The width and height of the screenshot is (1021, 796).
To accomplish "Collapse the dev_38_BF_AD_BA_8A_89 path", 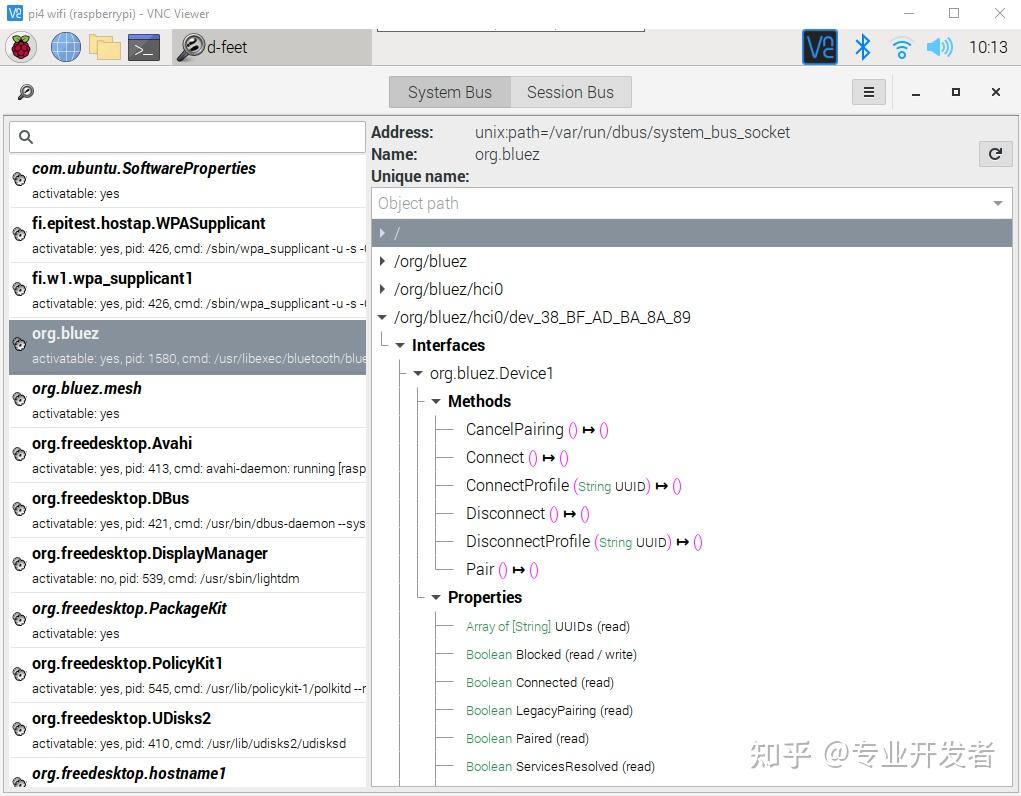I will [382, 317].
